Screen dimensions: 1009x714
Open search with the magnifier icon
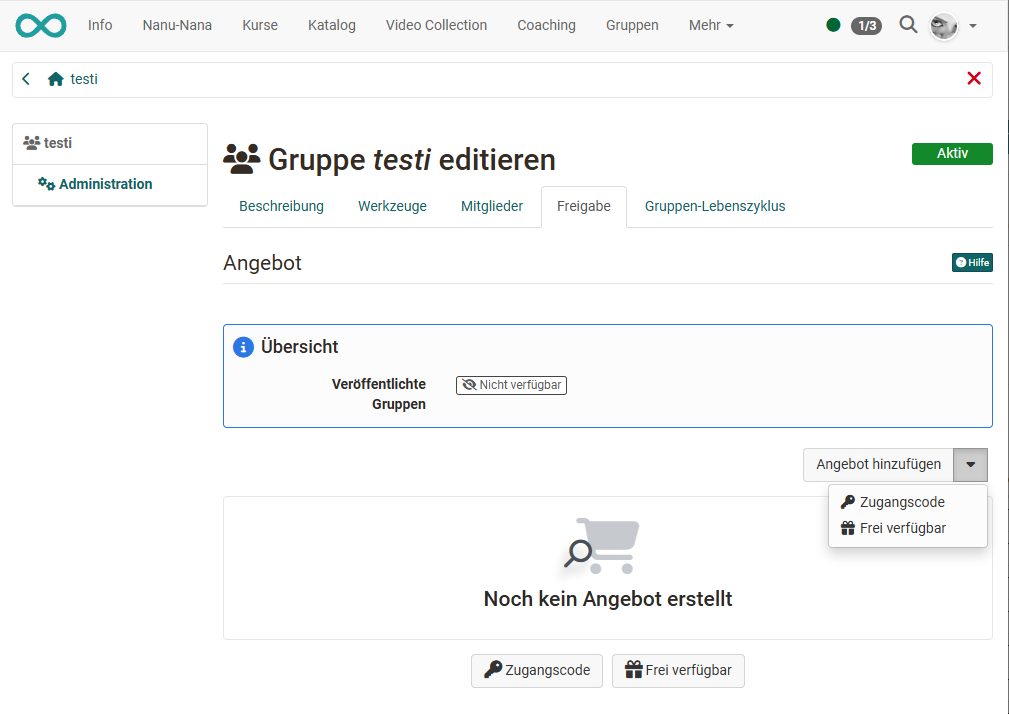tap(908, 25)
